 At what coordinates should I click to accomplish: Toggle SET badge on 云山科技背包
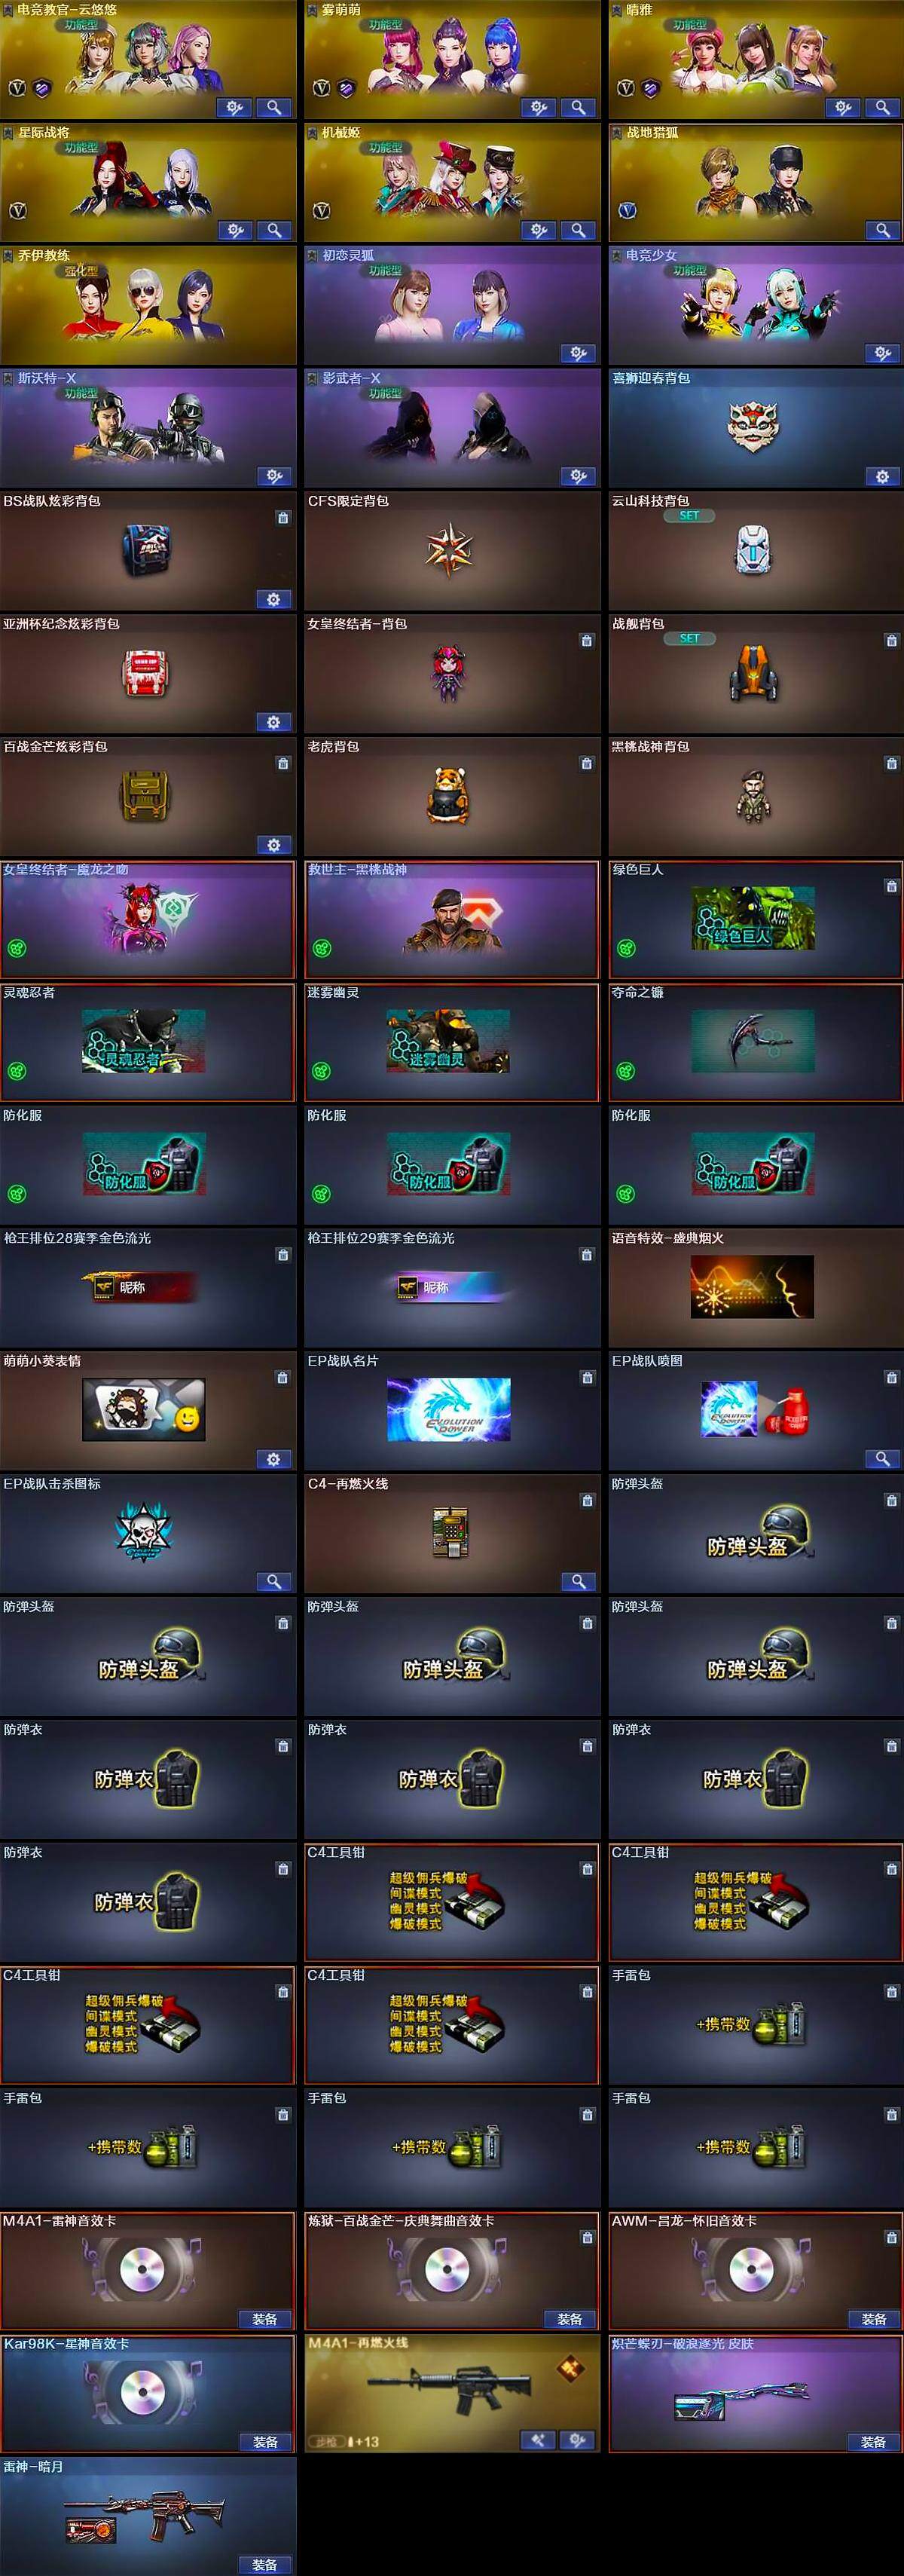tap(690, 516)
